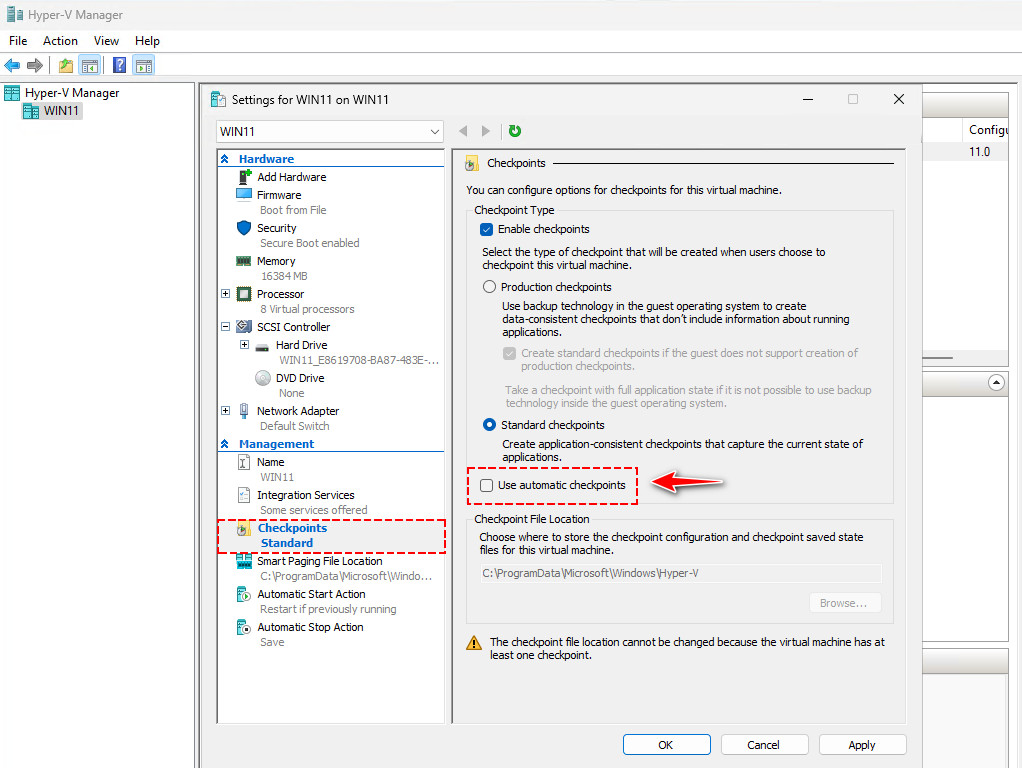Viewport: 1022px width, 768px height.
Task: Collapse the SCSI Controller node
Action: pos(226,327)
